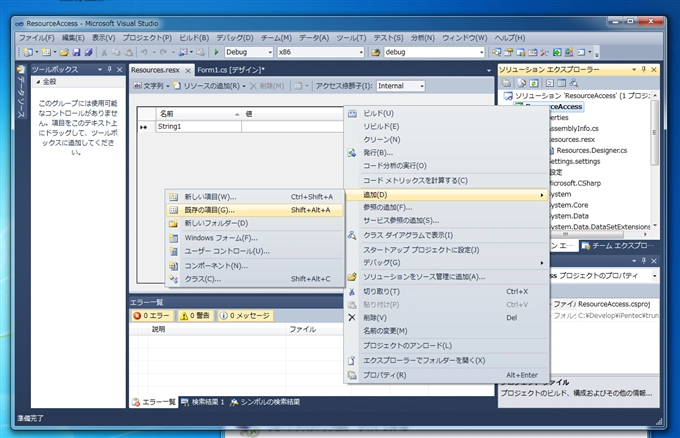680x438 pixels.
Task: Switch to Form1.cs [デザイン] tab
Action: coord(231,70)
